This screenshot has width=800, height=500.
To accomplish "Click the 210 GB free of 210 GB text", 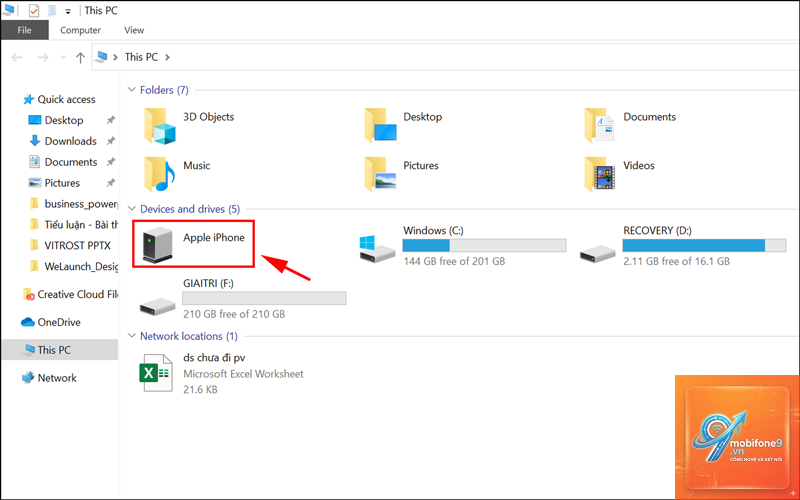I will click(x=234, y=314).
